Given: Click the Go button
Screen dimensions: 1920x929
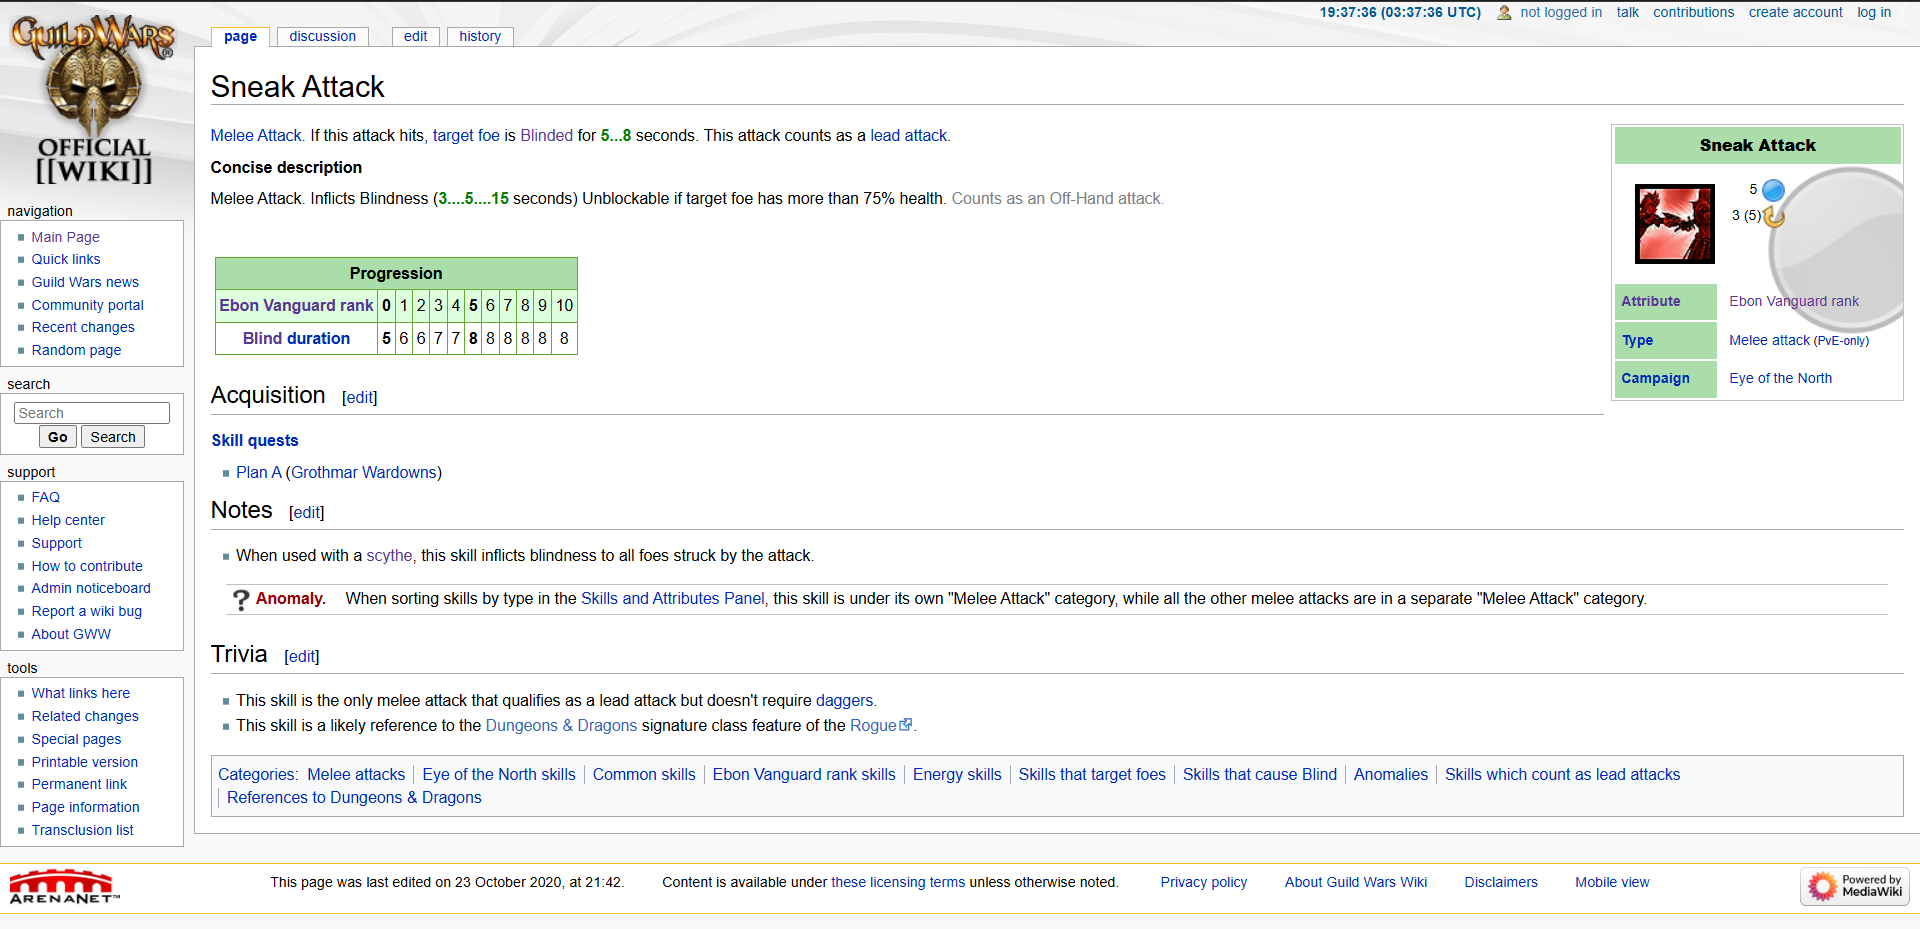Looking at the screenshot, I should [x=58, y=437].
